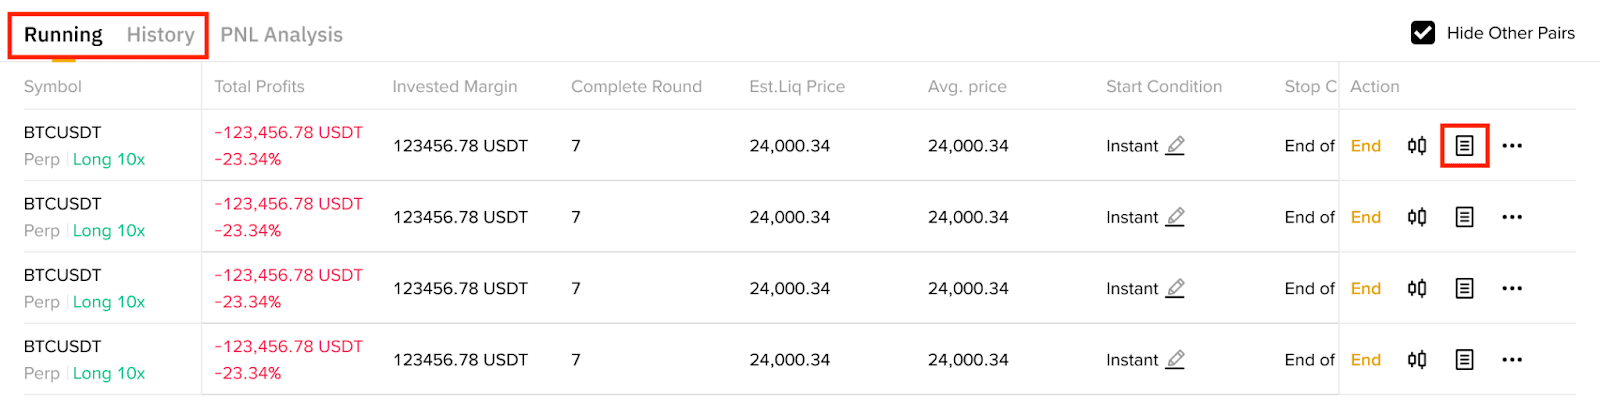Edit Start Condition pencil in first row
Screen dimensions: 1600x413
tap(1176, 146)
